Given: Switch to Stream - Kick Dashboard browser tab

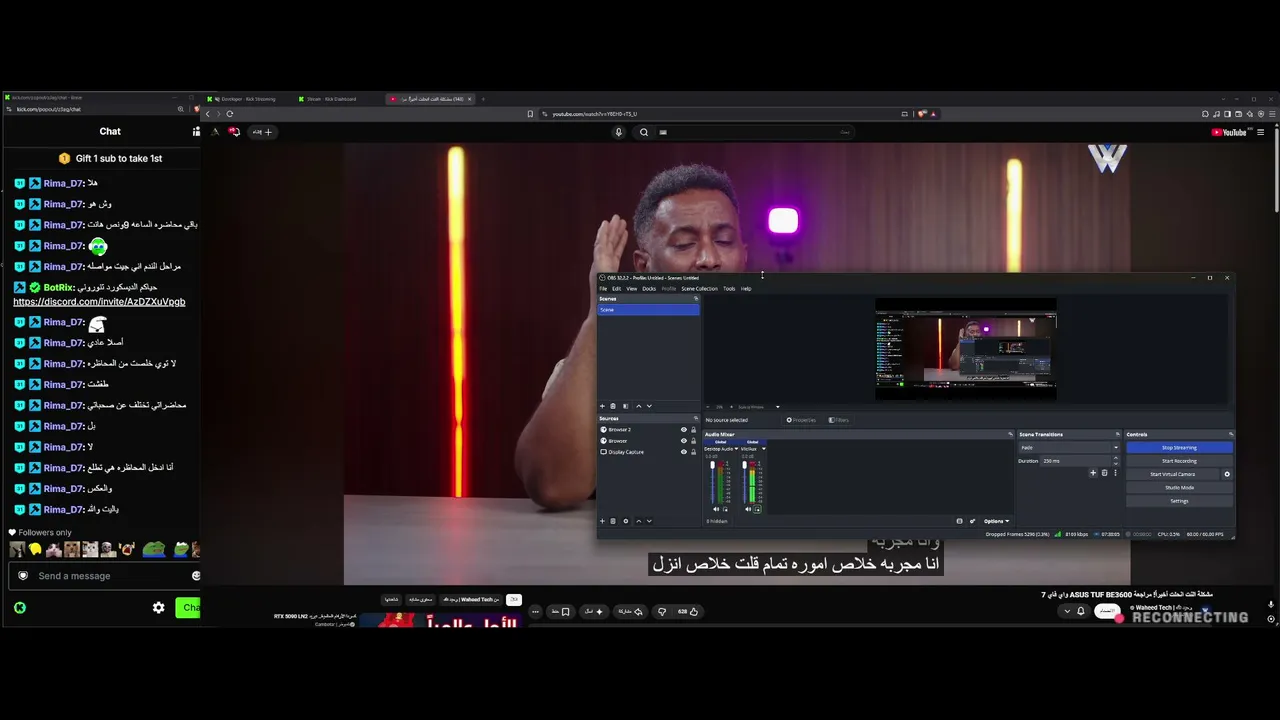Looking at the screenshot, I should (338, 99).
